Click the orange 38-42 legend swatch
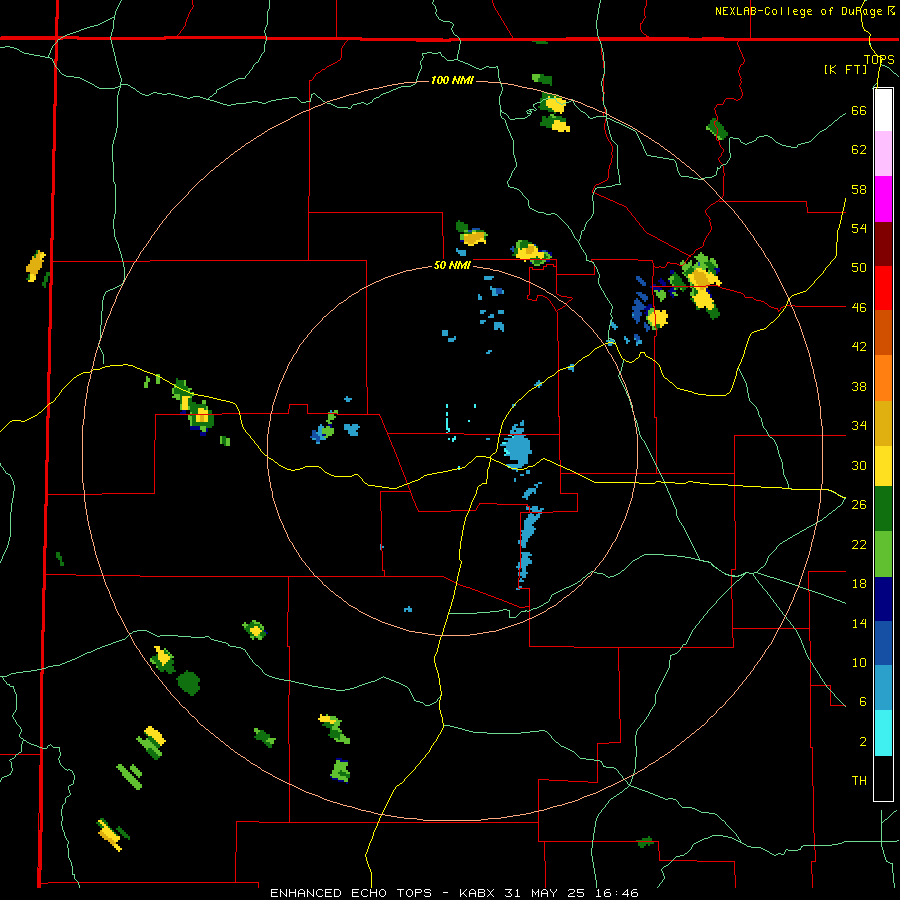 point(883,378)
